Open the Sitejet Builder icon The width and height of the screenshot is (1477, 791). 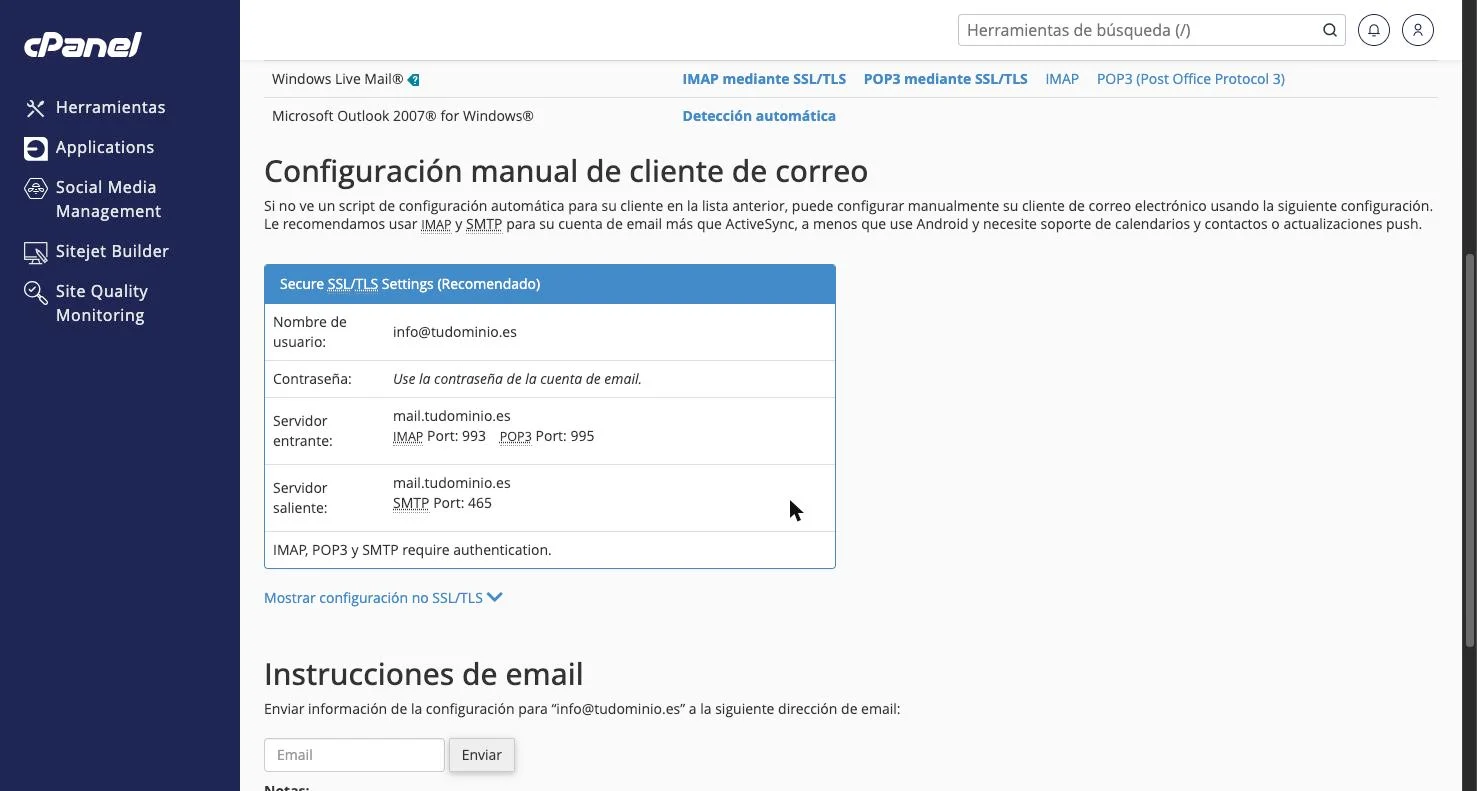point(36,252)
